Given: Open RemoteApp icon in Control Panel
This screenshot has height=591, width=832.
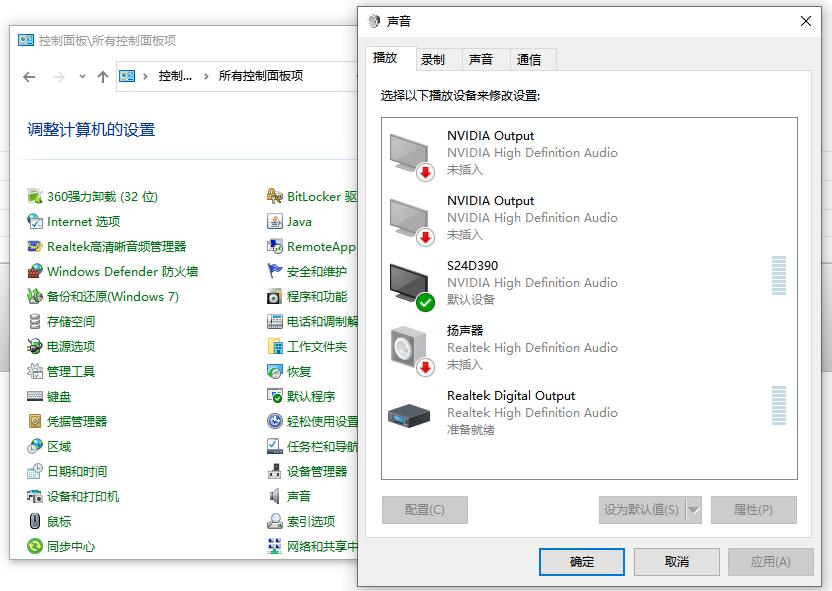Looking at the screenshot, I should point(274,246).
